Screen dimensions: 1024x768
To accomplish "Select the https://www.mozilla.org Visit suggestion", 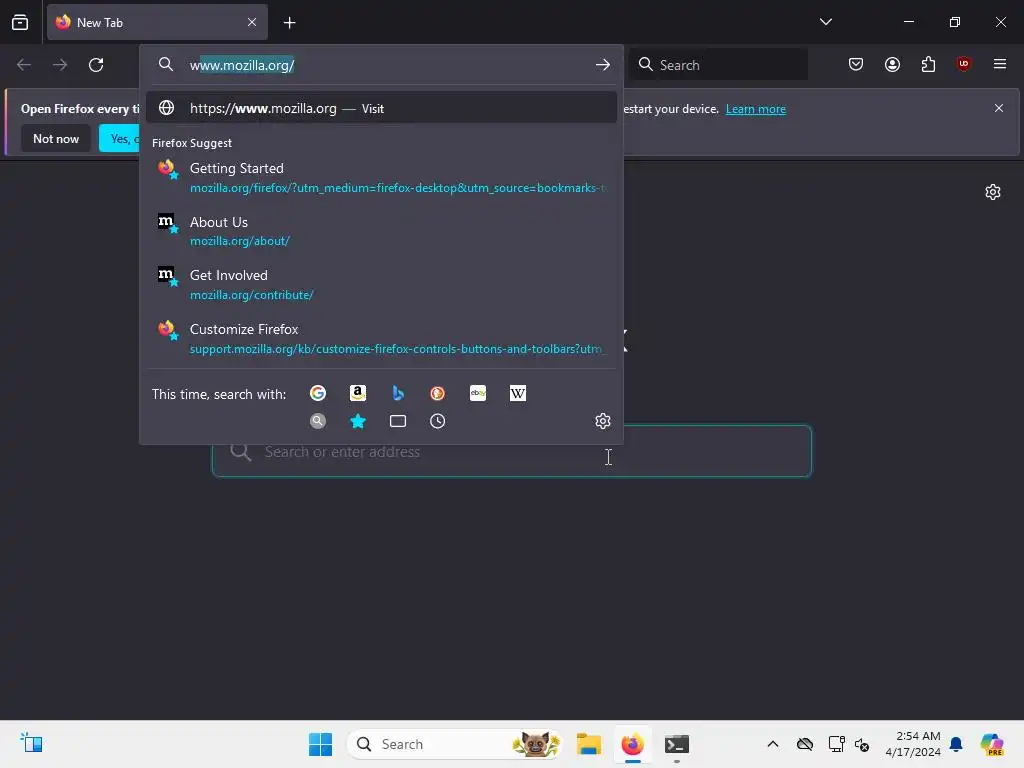I will point(381,108).
